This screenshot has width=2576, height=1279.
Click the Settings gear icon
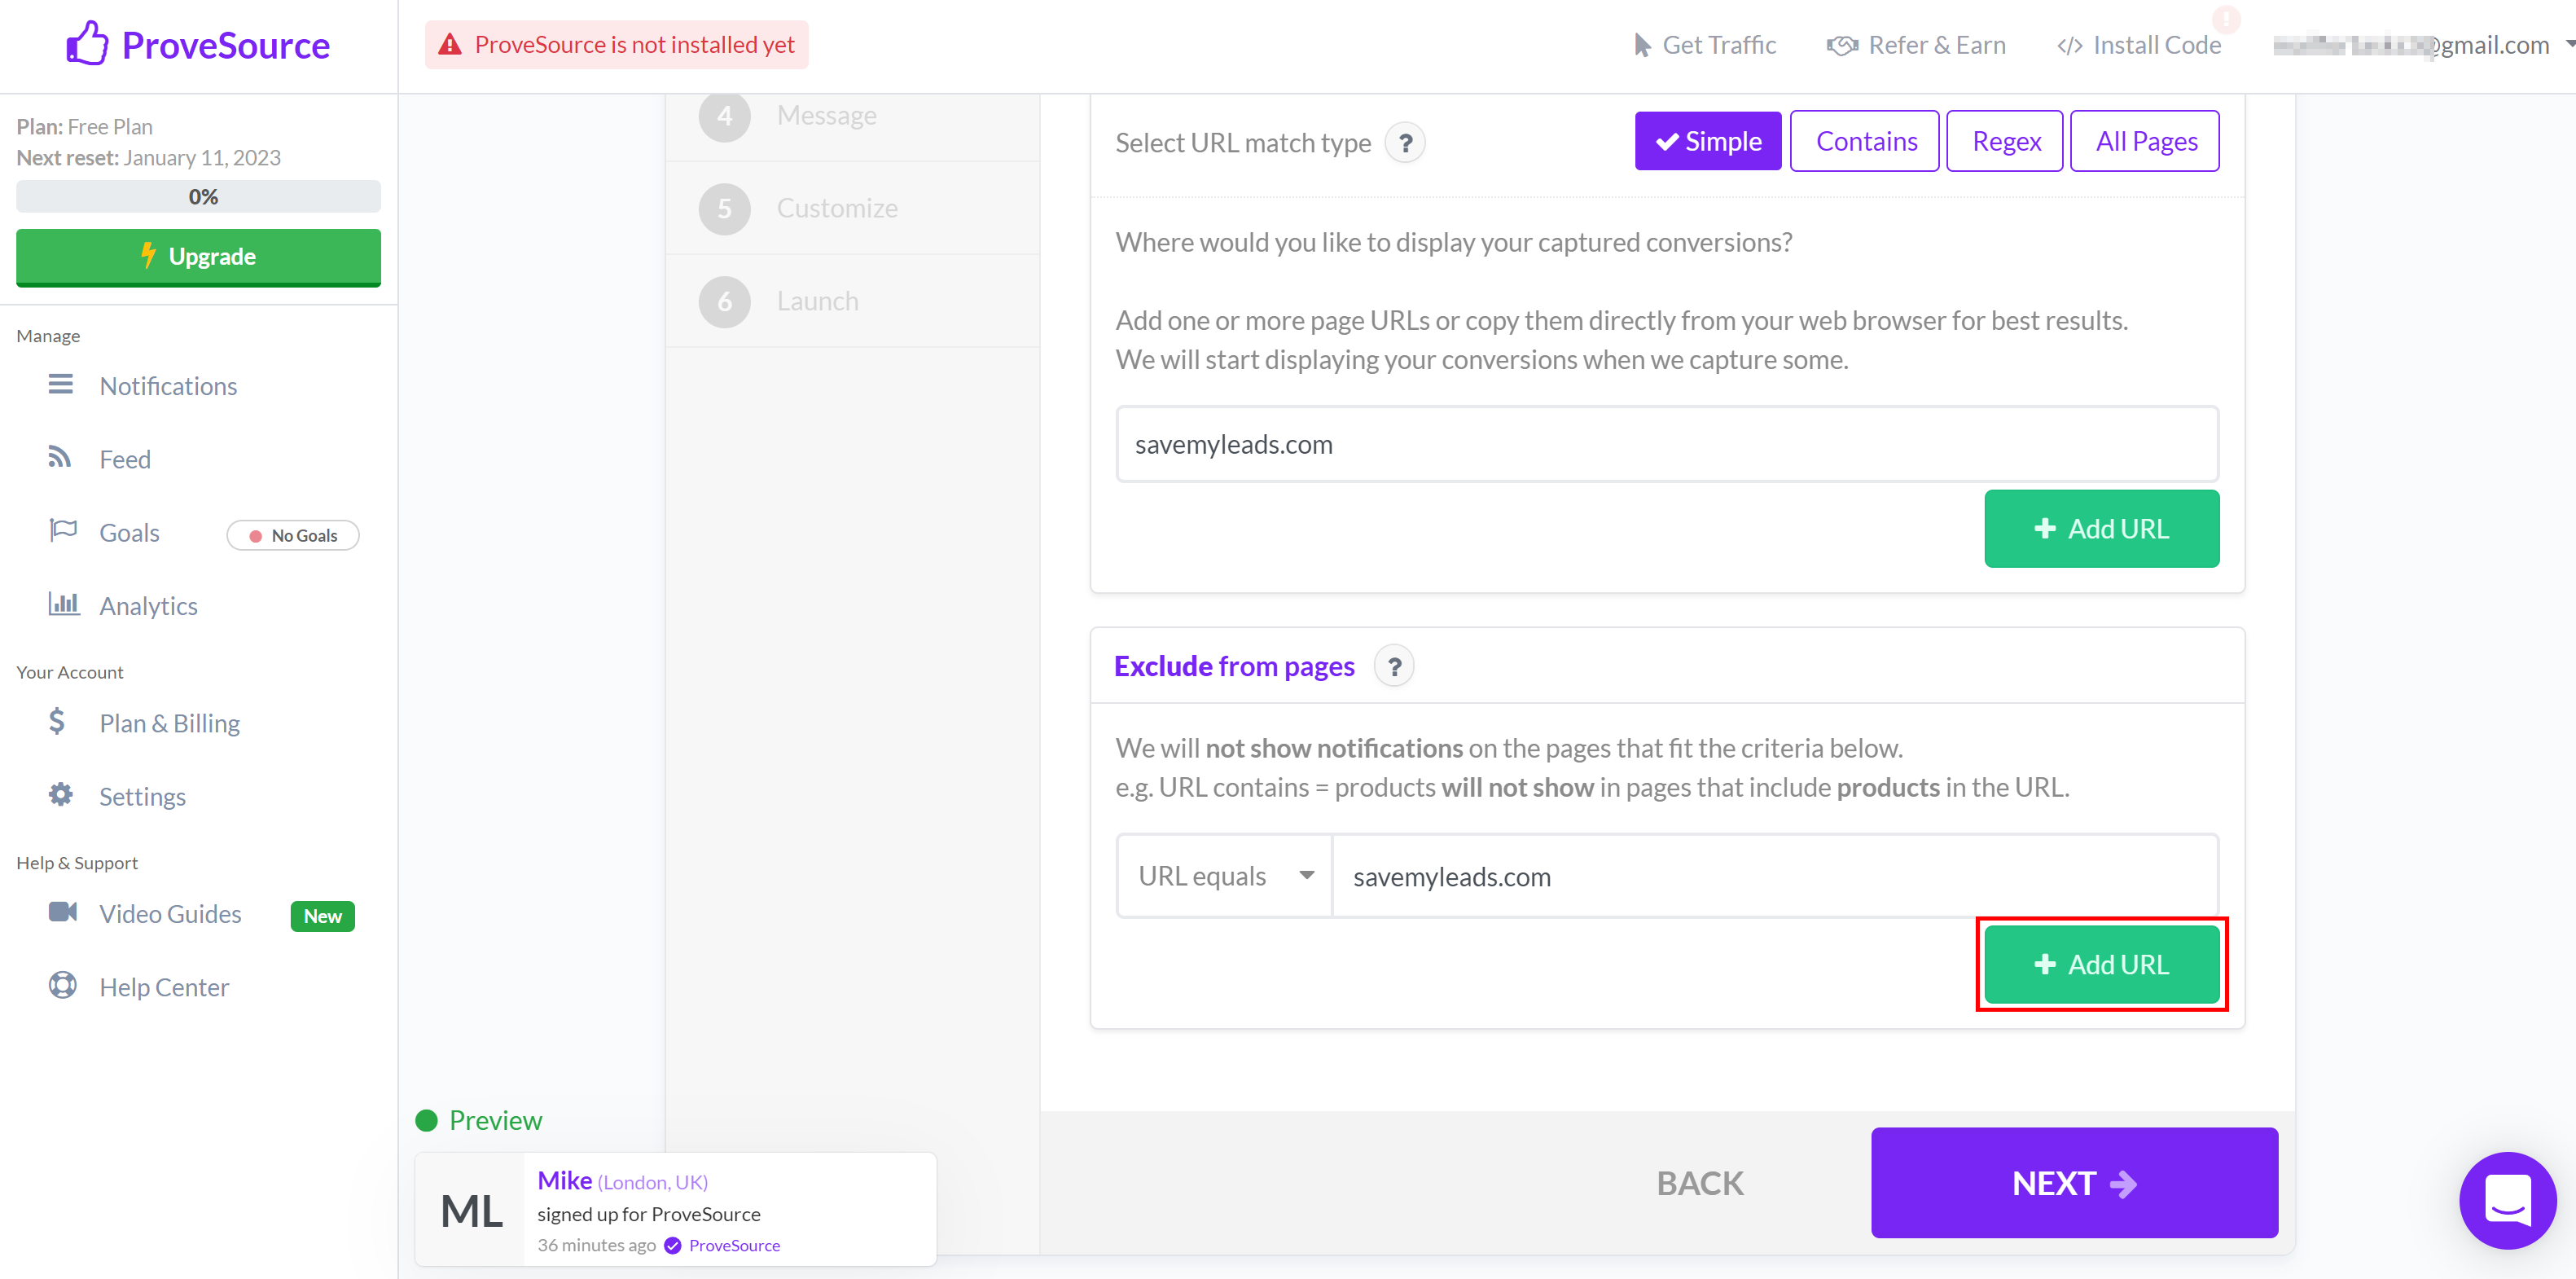click(x=61, y=794)
